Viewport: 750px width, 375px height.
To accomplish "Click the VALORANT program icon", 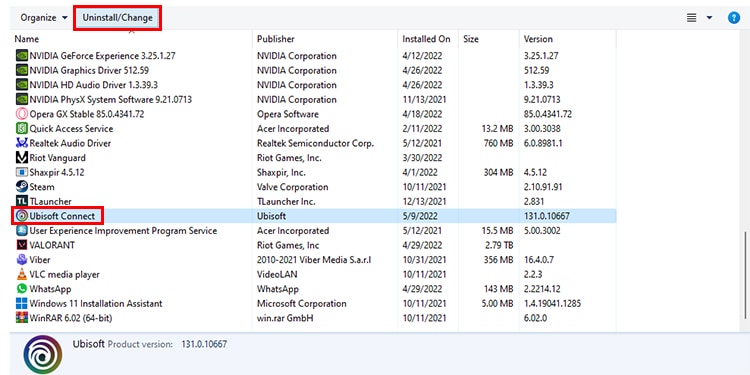I will [22, 245].
